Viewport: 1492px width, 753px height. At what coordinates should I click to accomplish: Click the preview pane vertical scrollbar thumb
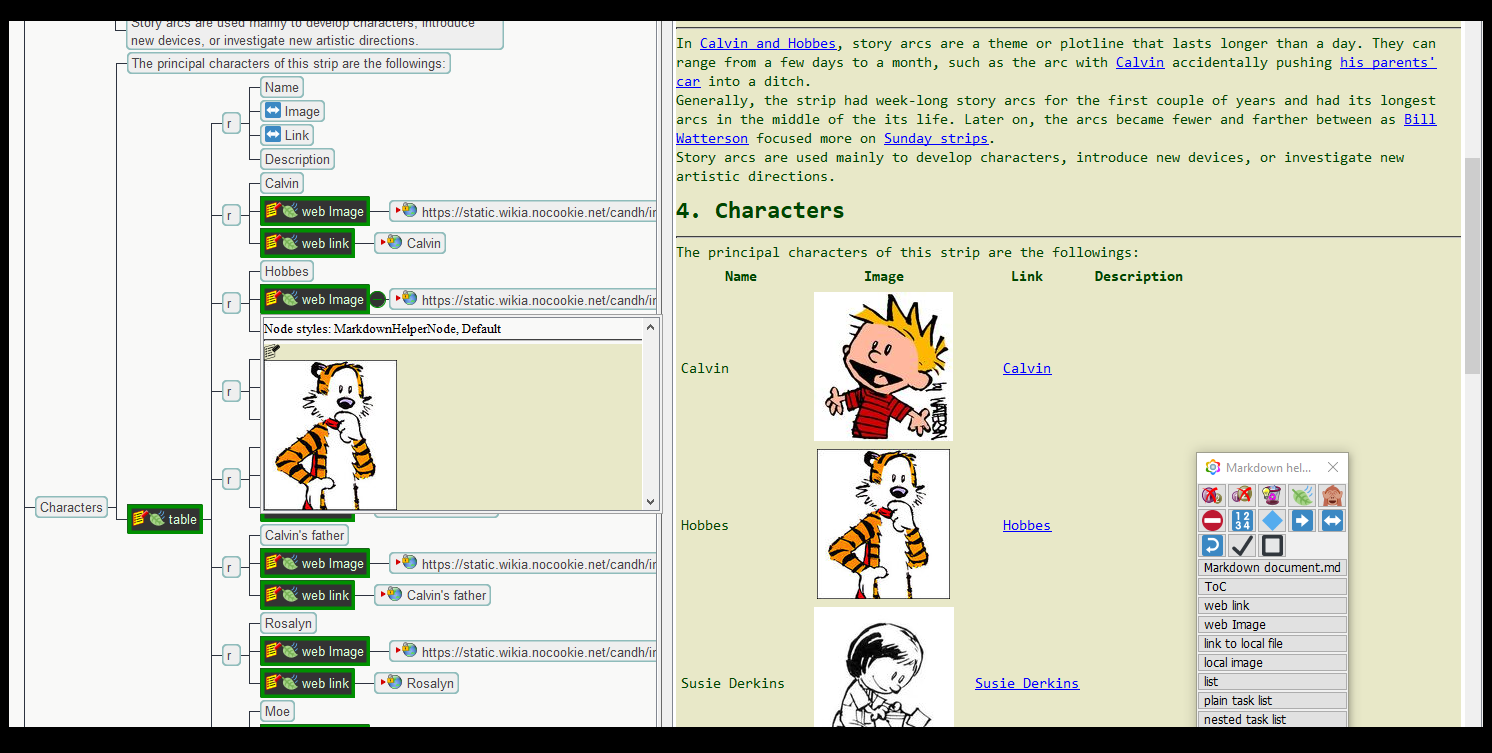point(1473,265)
